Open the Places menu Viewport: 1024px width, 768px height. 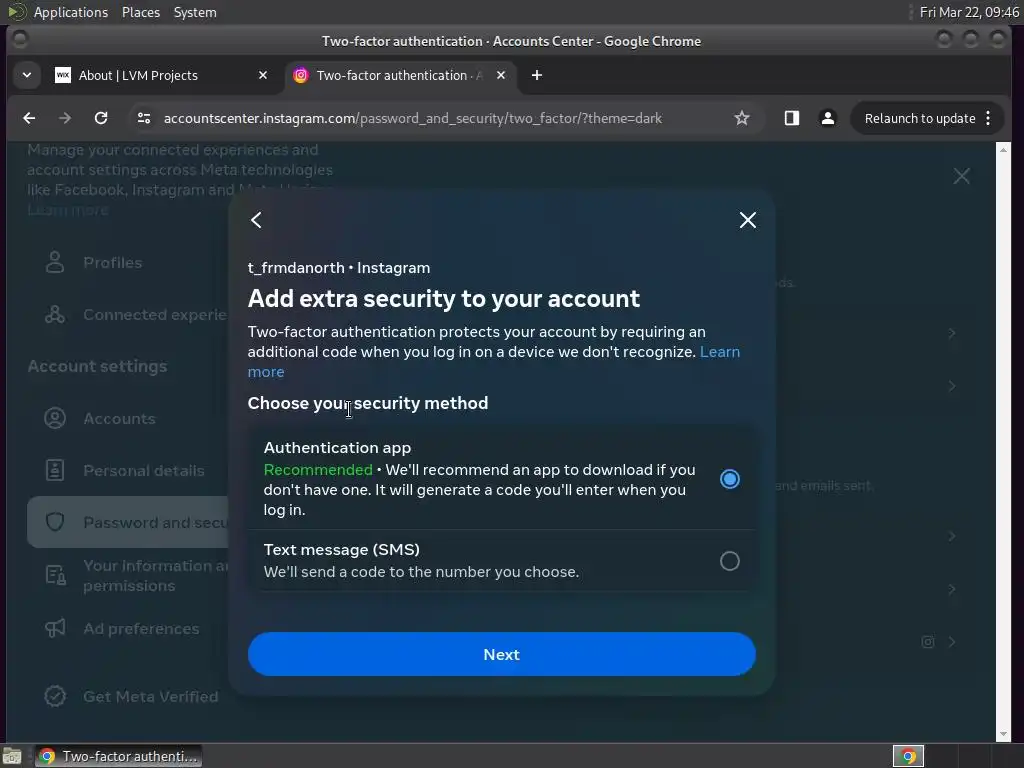coord(141,12)
